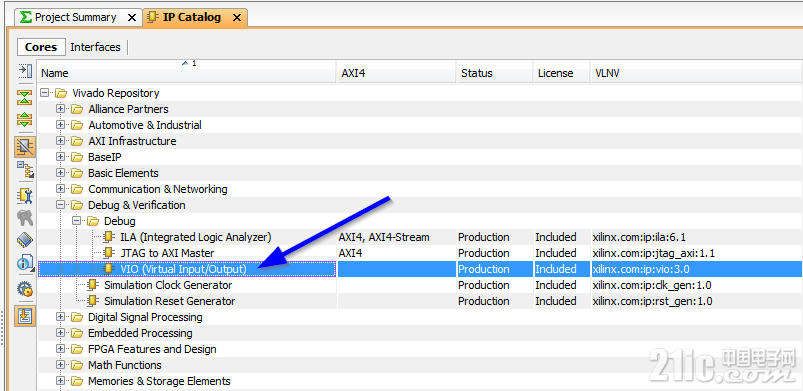Screen dimensions: 803x391
Task: Switch to the Cores view tab
Action: [x=41, y=47]
